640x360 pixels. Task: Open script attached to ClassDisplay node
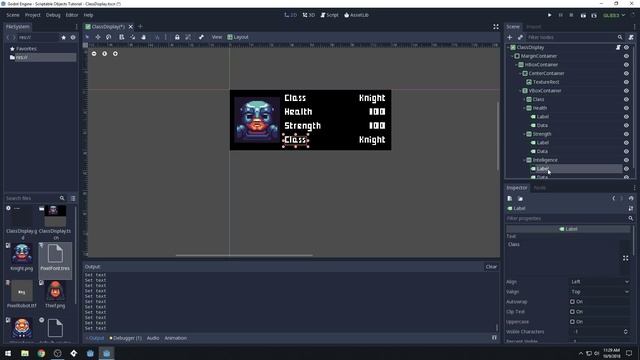point(618,47)
